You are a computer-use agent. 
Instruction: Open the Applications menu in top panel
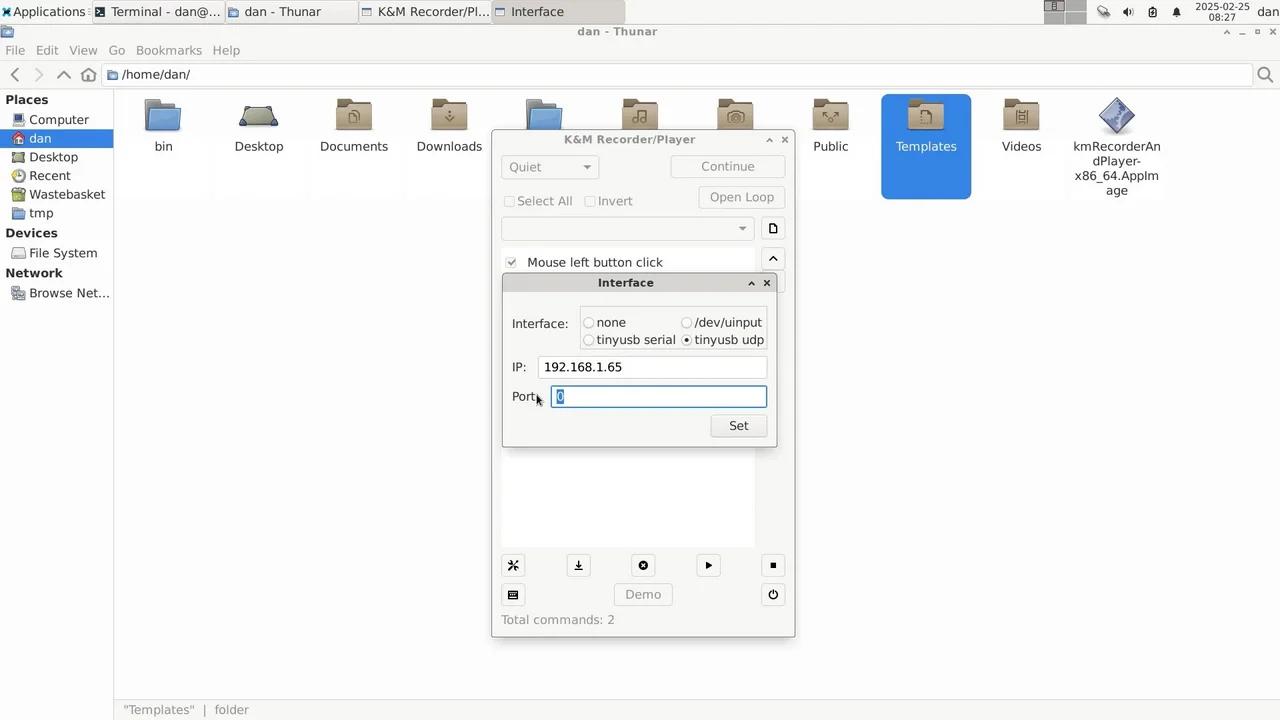coord(44,12)
